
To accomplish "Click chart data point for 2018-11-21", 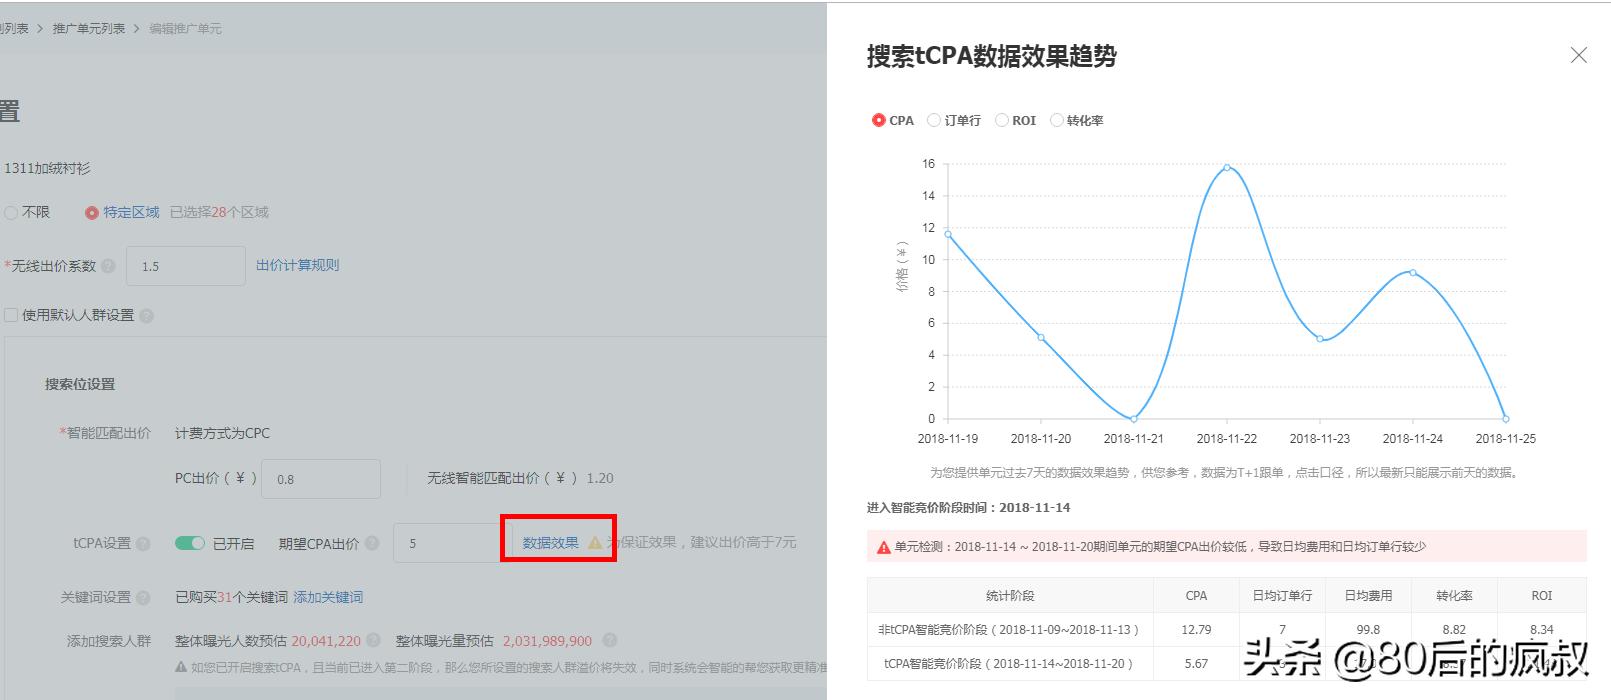I will coord(1133,418).
